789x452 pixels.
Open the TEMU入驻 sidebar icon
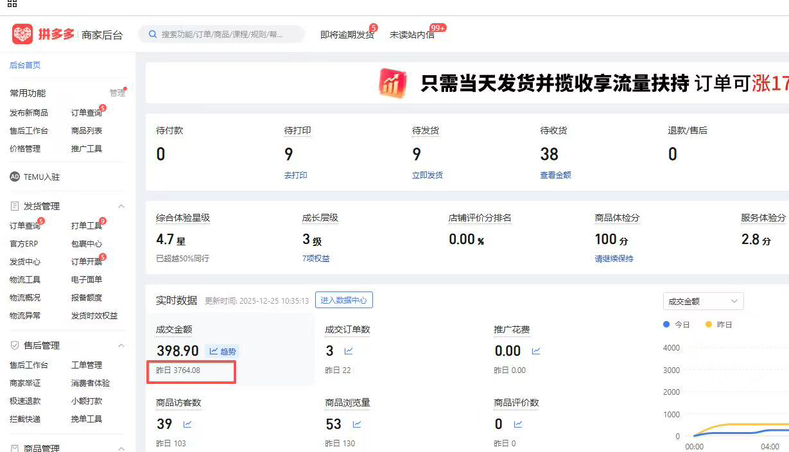pyautogui.click(x=15, y=177)
